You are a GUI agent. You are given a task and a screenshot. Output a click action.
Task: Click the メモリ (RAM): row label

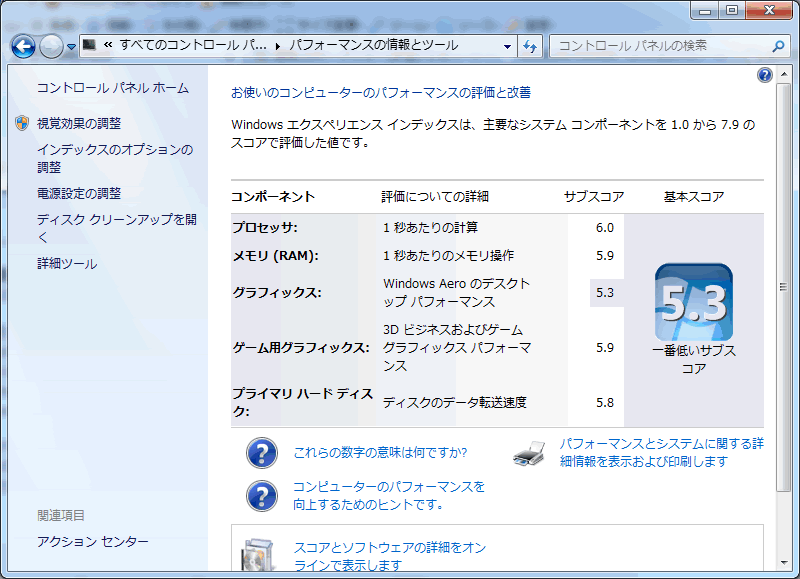pyautogui.click(x=276, y=256)
